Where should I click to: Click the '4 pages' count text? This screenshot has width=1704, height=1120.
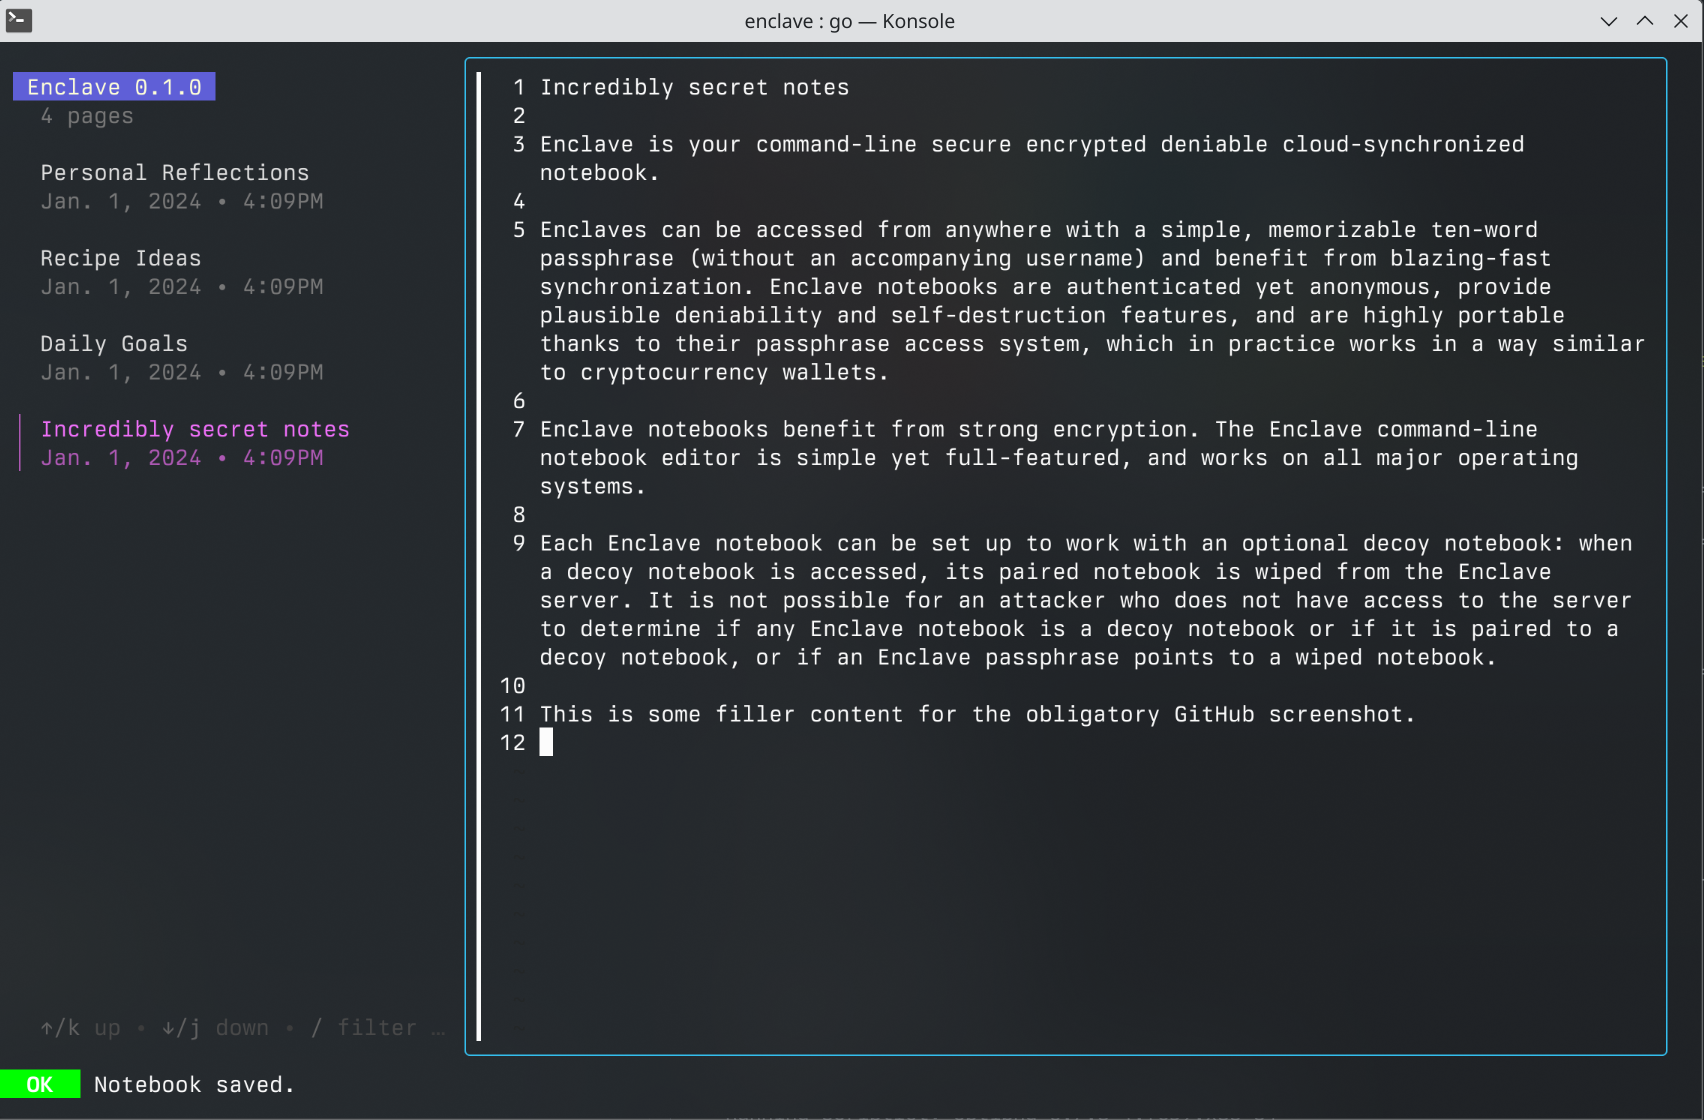coord(87,116)
